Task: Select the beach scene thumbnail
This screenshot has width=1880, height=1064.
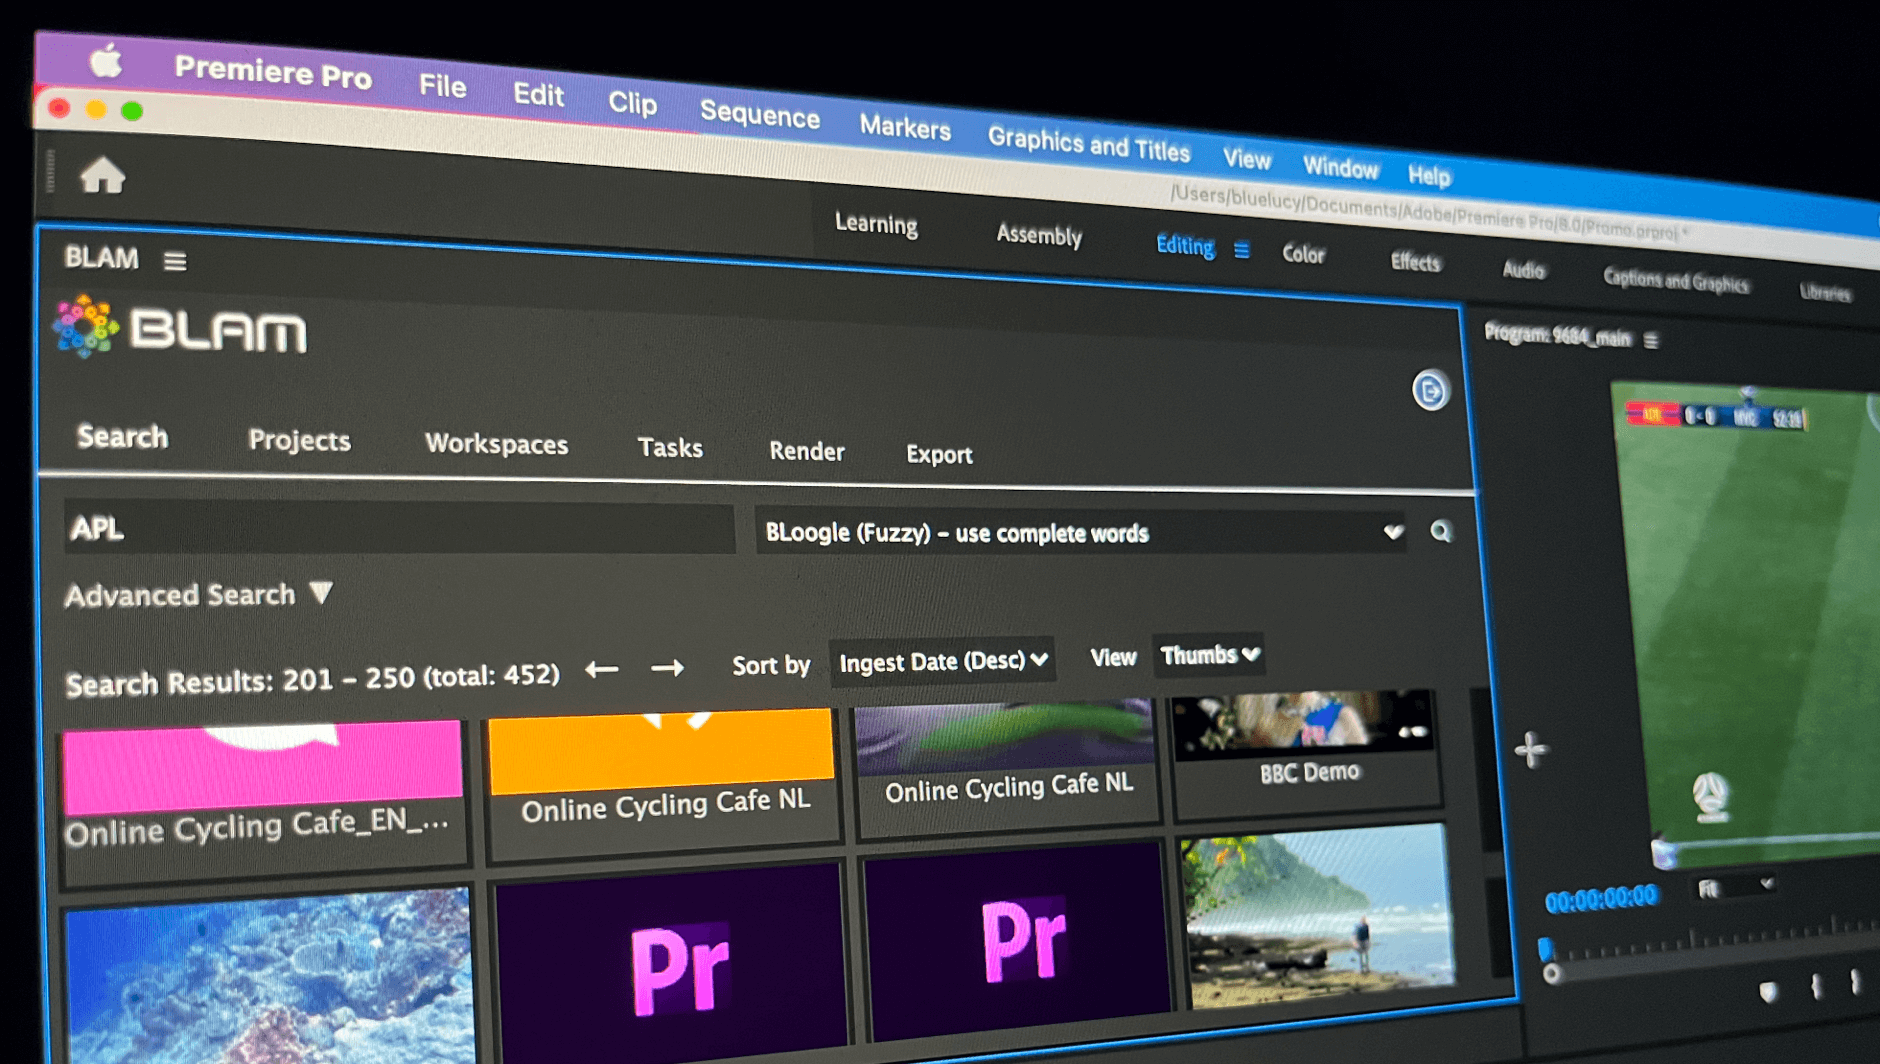Action: pos(1316,916)
